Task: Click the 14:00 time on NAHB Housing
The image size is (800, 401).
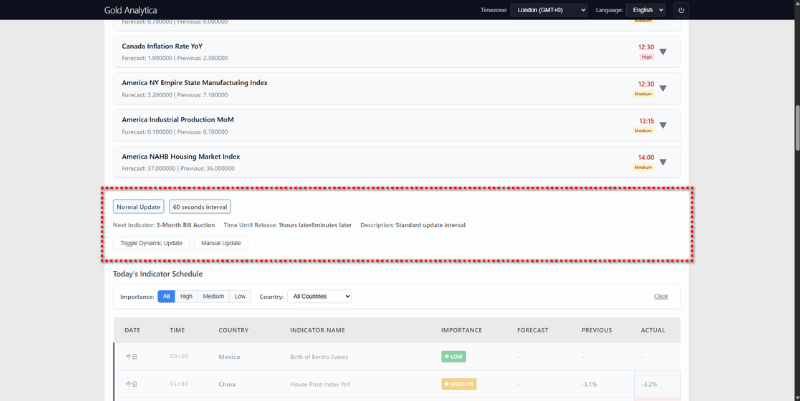Action: click(646, 158)
